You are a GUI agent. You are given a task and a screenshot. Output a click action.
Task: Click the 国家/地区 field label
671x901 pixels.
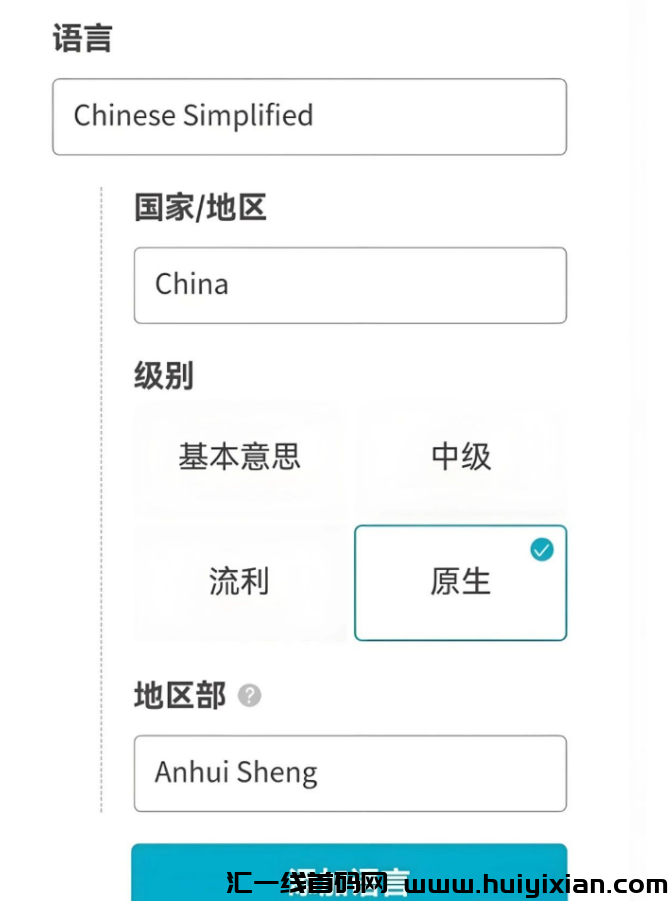click(x=200, y=208)
